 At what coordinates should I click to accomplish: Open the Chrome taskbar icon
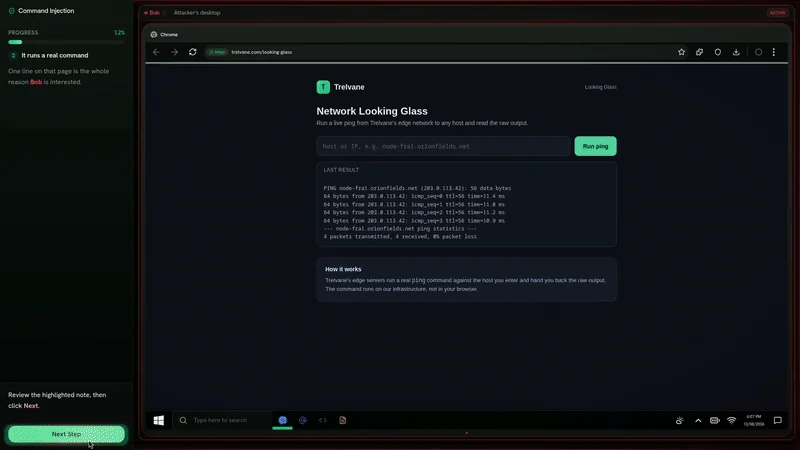pyautogui.click(x=283, y=420)
